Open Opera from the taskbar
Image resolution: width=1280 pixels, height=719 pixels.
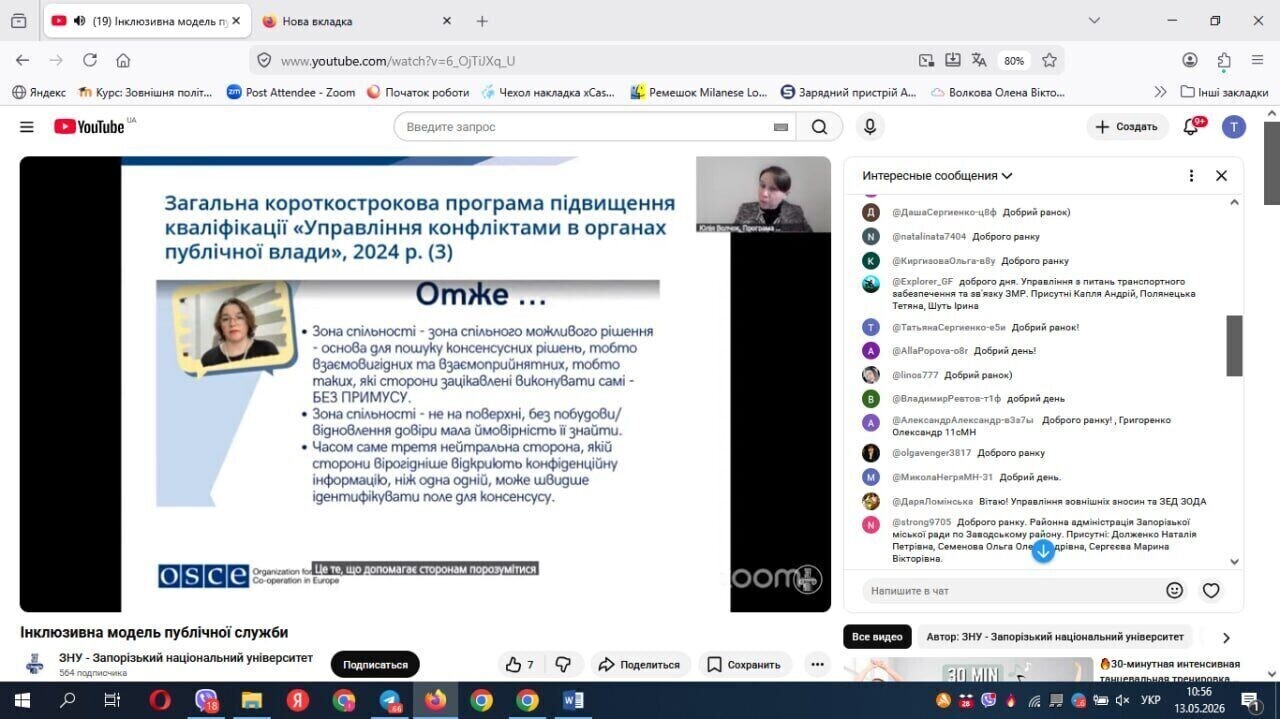coord(160,700)
